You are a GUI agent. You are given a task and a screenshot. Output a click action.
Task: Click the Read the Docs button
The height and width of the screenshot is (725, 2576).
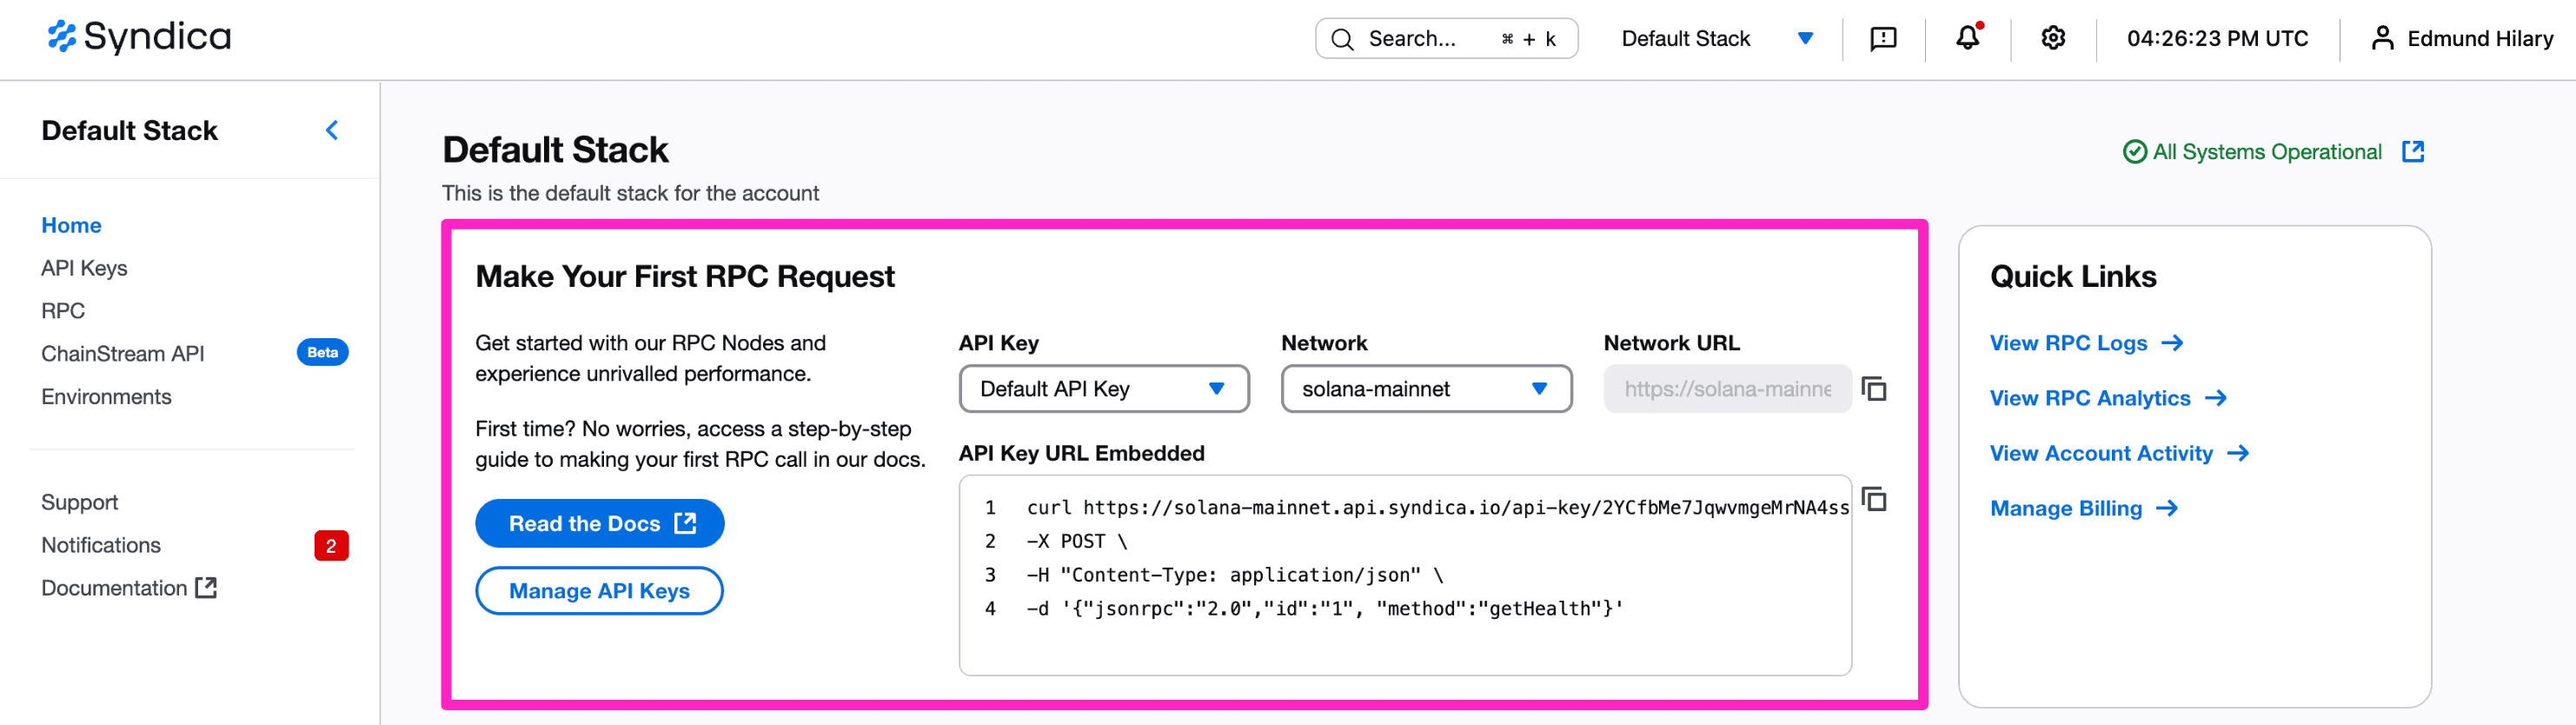pyautogui.click(x=599, y=523)
